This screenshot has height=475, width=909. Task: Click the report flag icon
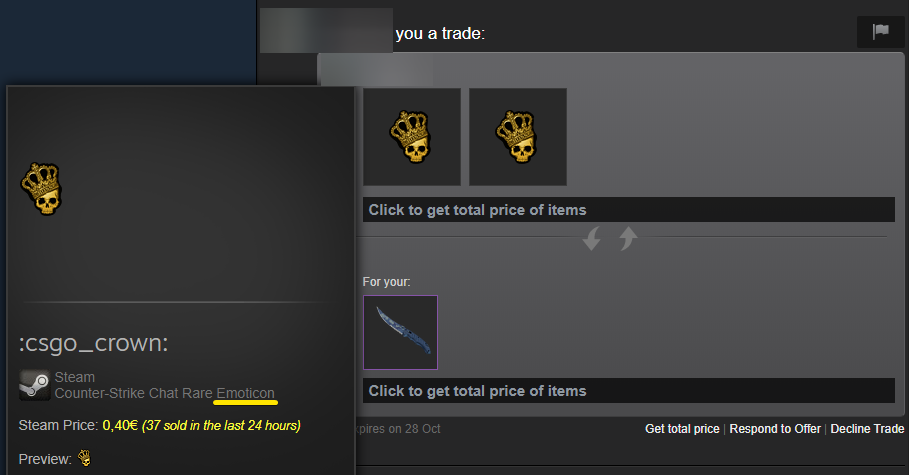(x=880, y=32)
